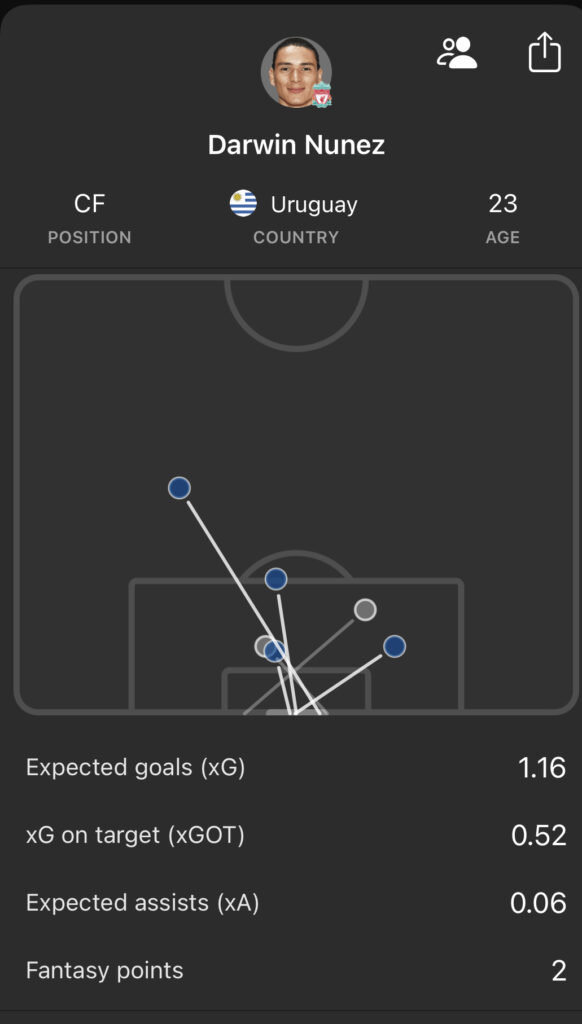Open the compare players icon
Screen dimensions: 582x1024
tap(458, 52)
